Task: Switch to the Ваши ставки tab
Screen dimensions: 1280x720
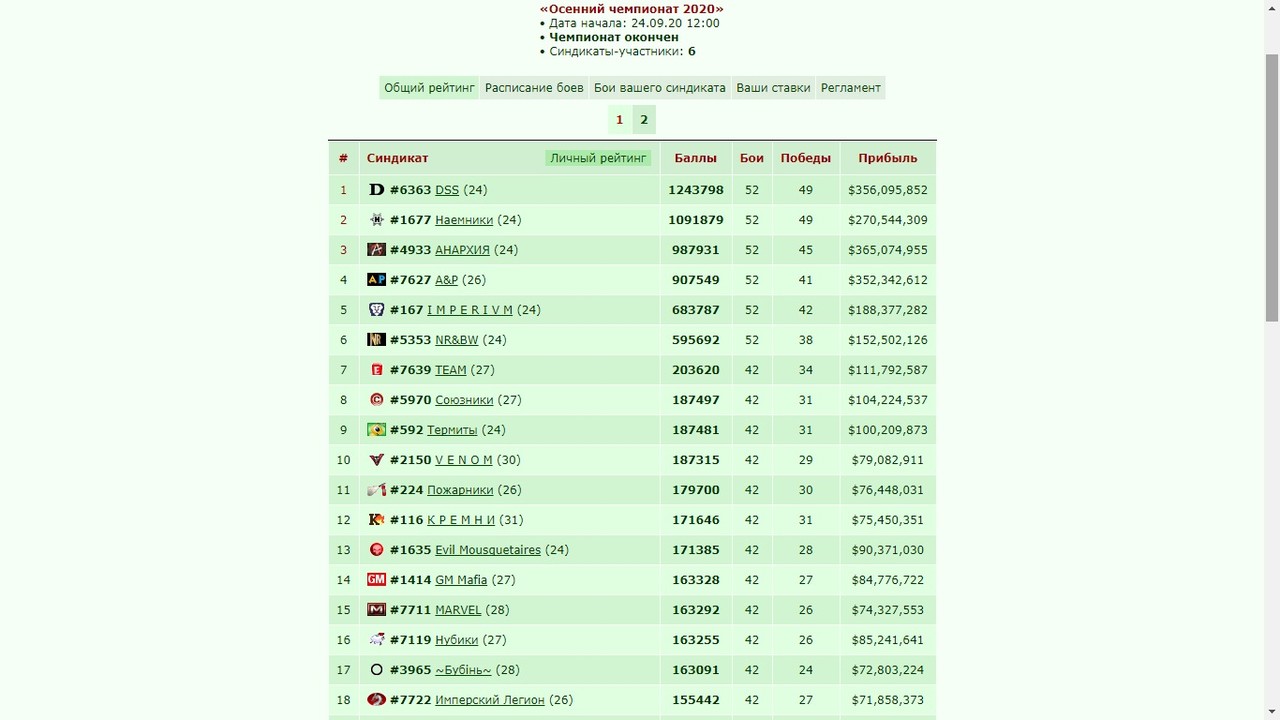Action: tap(773, 88)
